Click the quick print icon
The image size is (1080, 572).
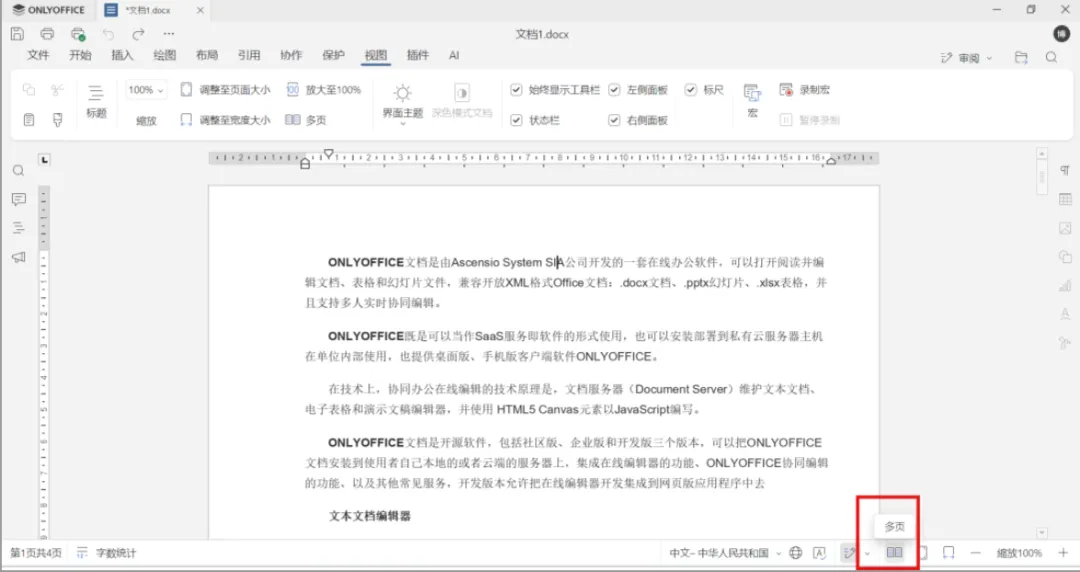[x=78, y=34]
